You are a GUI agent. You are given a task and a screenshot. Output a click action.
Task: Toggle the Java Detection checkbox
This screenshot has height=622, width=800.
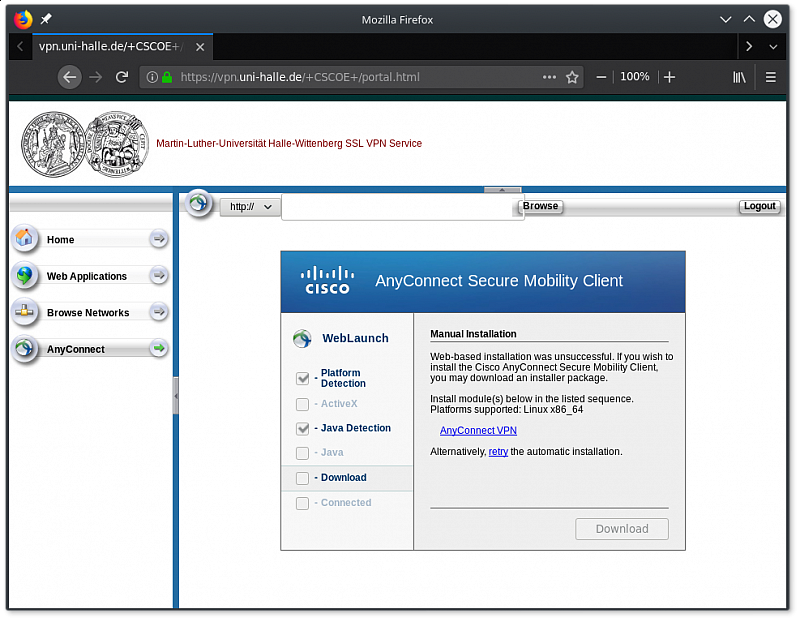pyautogui.click(x=303, y=429)
